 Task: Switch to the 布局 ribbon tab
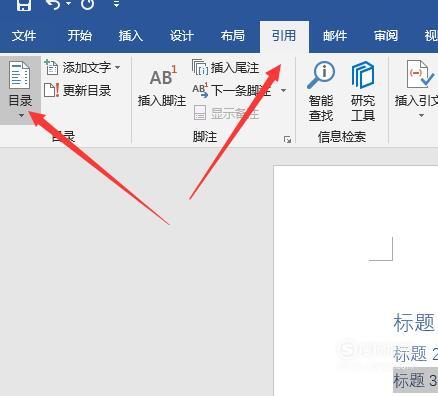pyautogui.click(x=233, y=36)
